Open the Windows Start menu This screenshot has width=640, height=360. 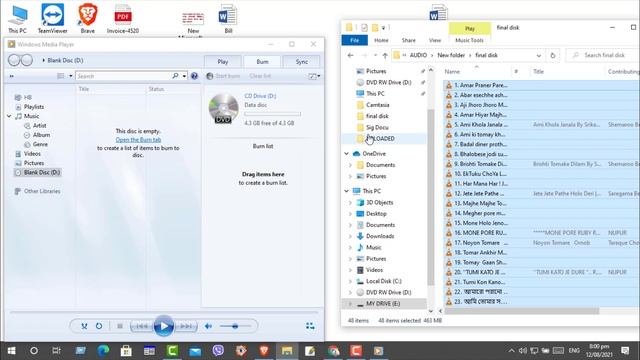pos(11,351)
